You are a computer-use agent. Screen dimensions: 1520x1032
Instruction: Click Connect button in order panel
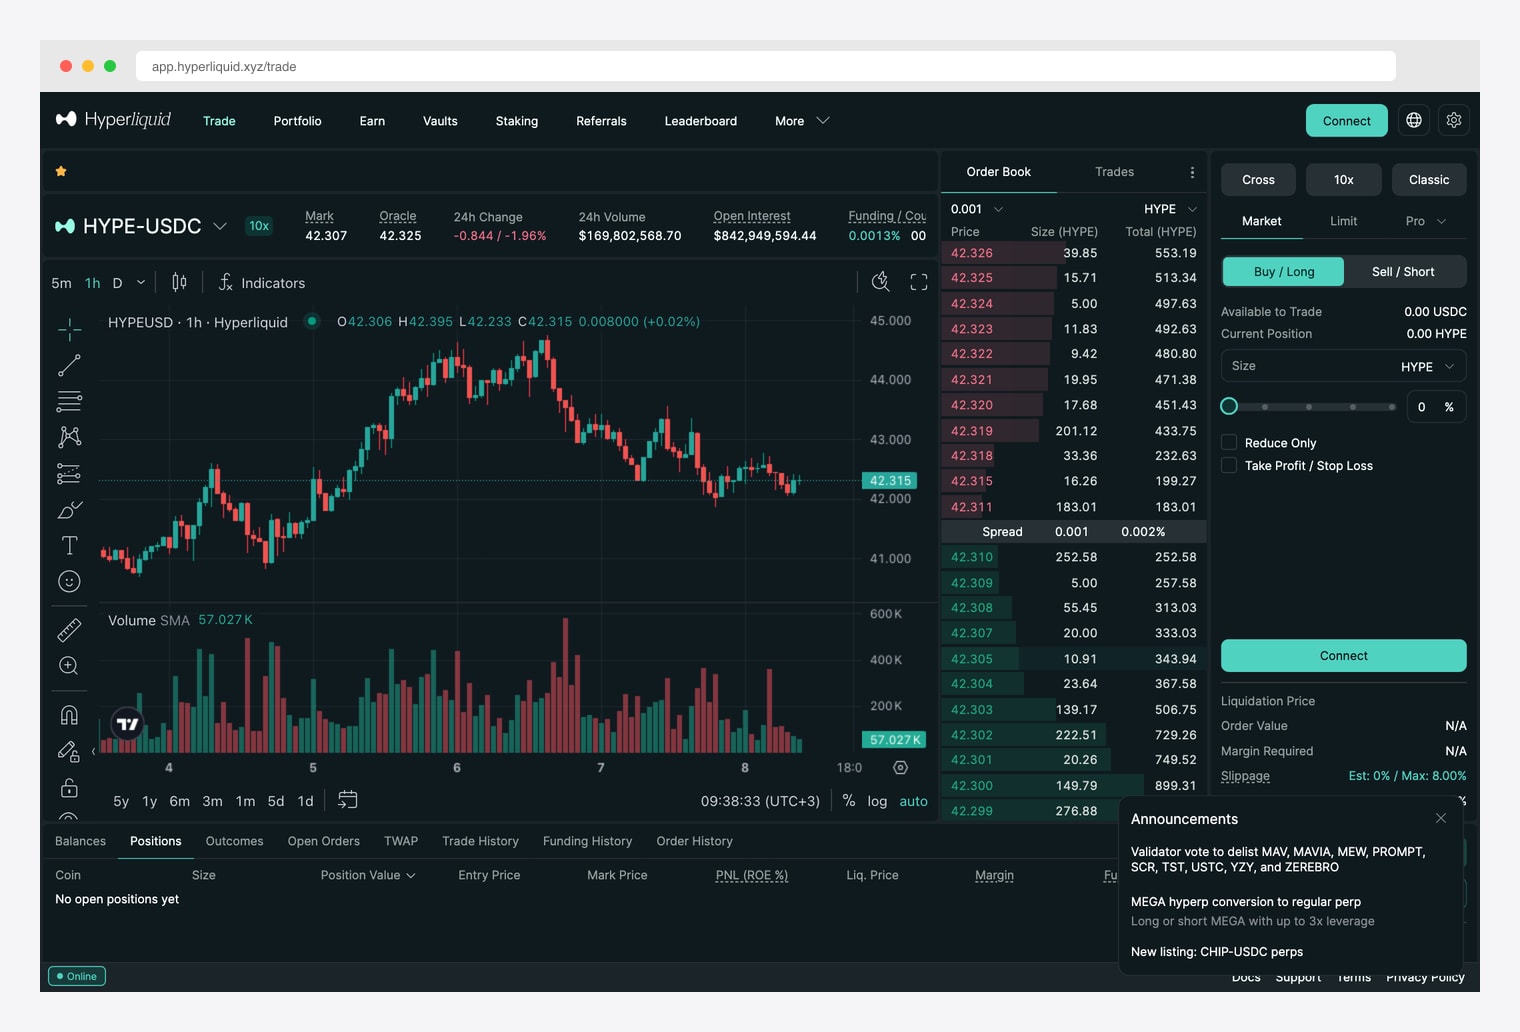(x=1344, y=656)
